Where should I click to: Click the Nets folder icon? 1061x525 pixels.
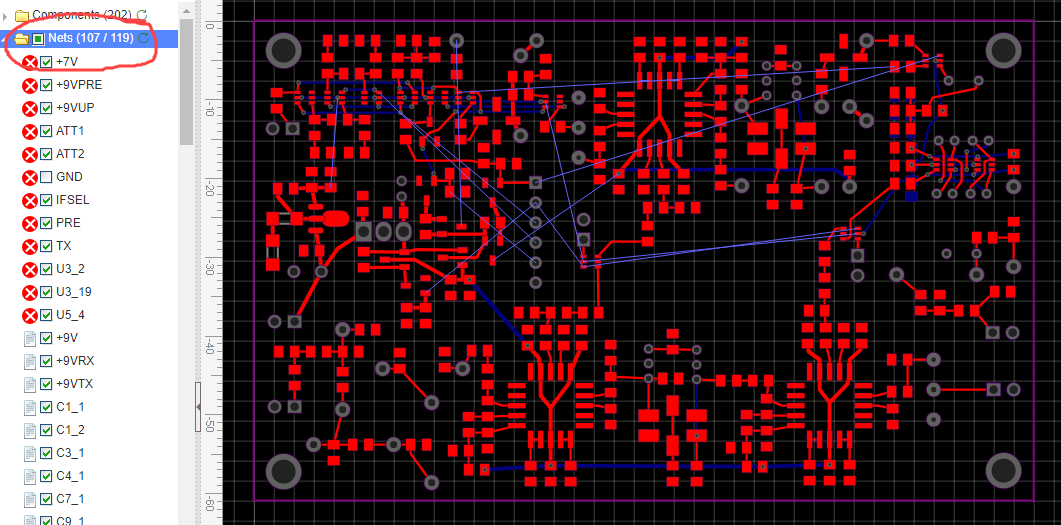(x=21, y=39)
